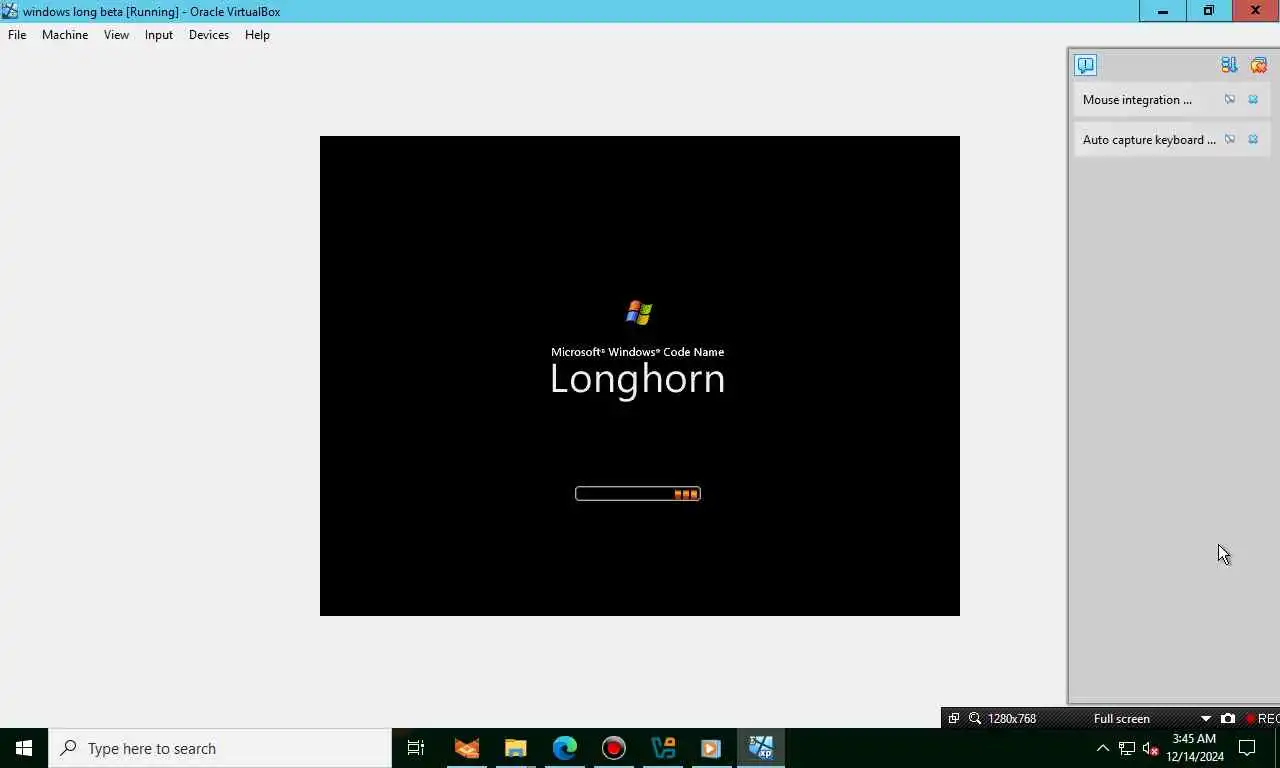
Task: Click the magnifier icon beside 1280x768
Action: tap(975, 719)
